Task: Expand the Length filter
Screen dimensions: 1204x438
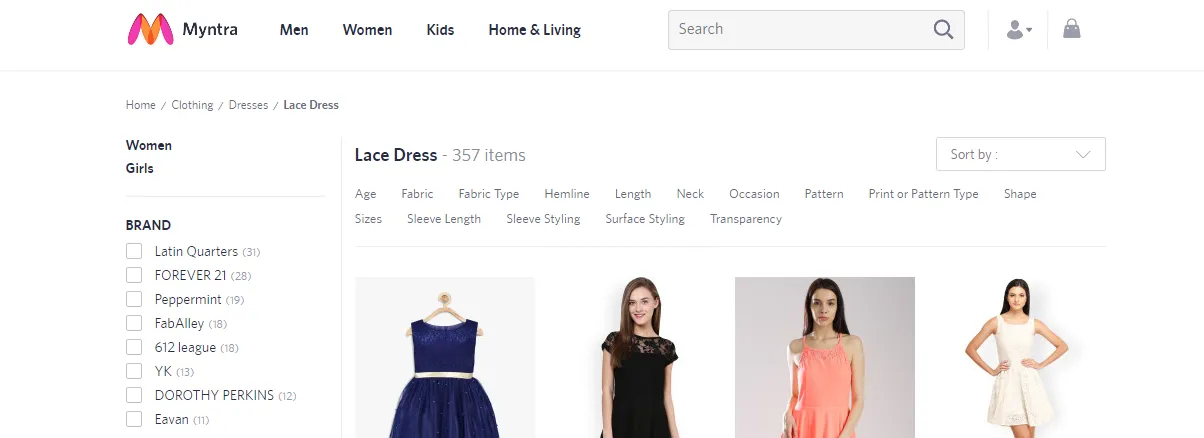Action: [633, 194]
